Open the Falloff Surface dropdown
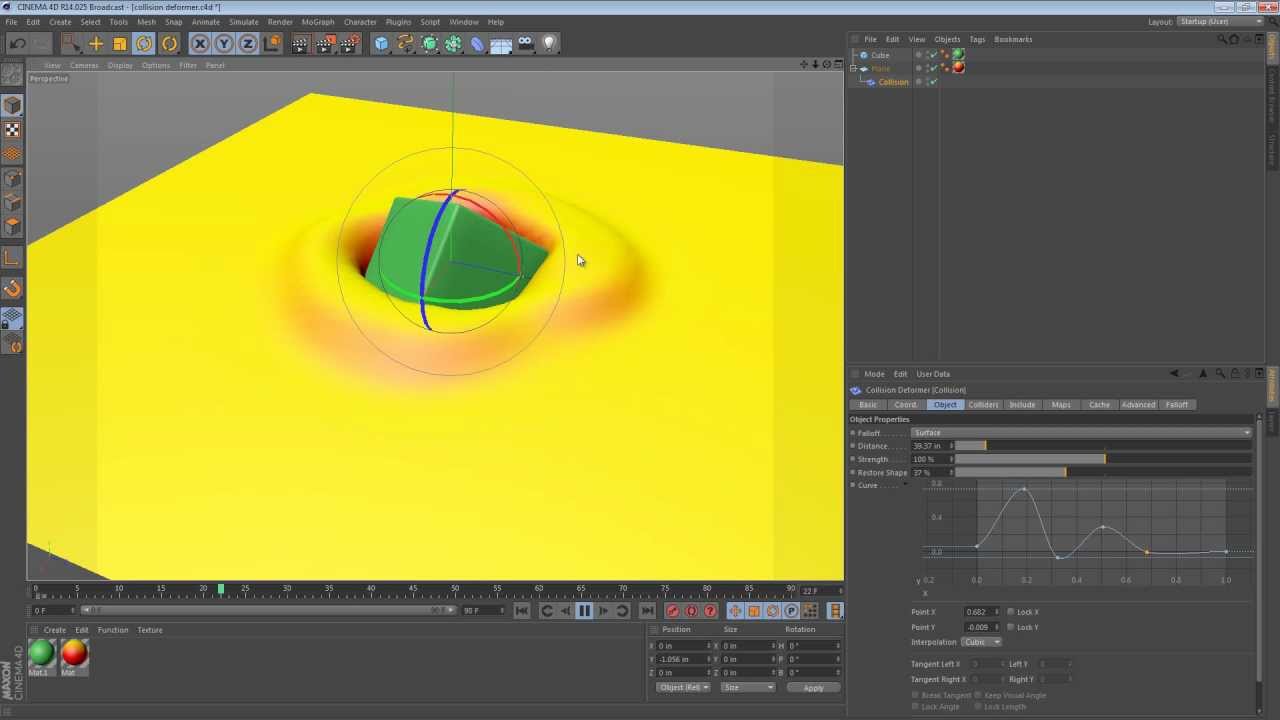The width and height of the screenshot is (1280, 720). [x=1081, y=433]
